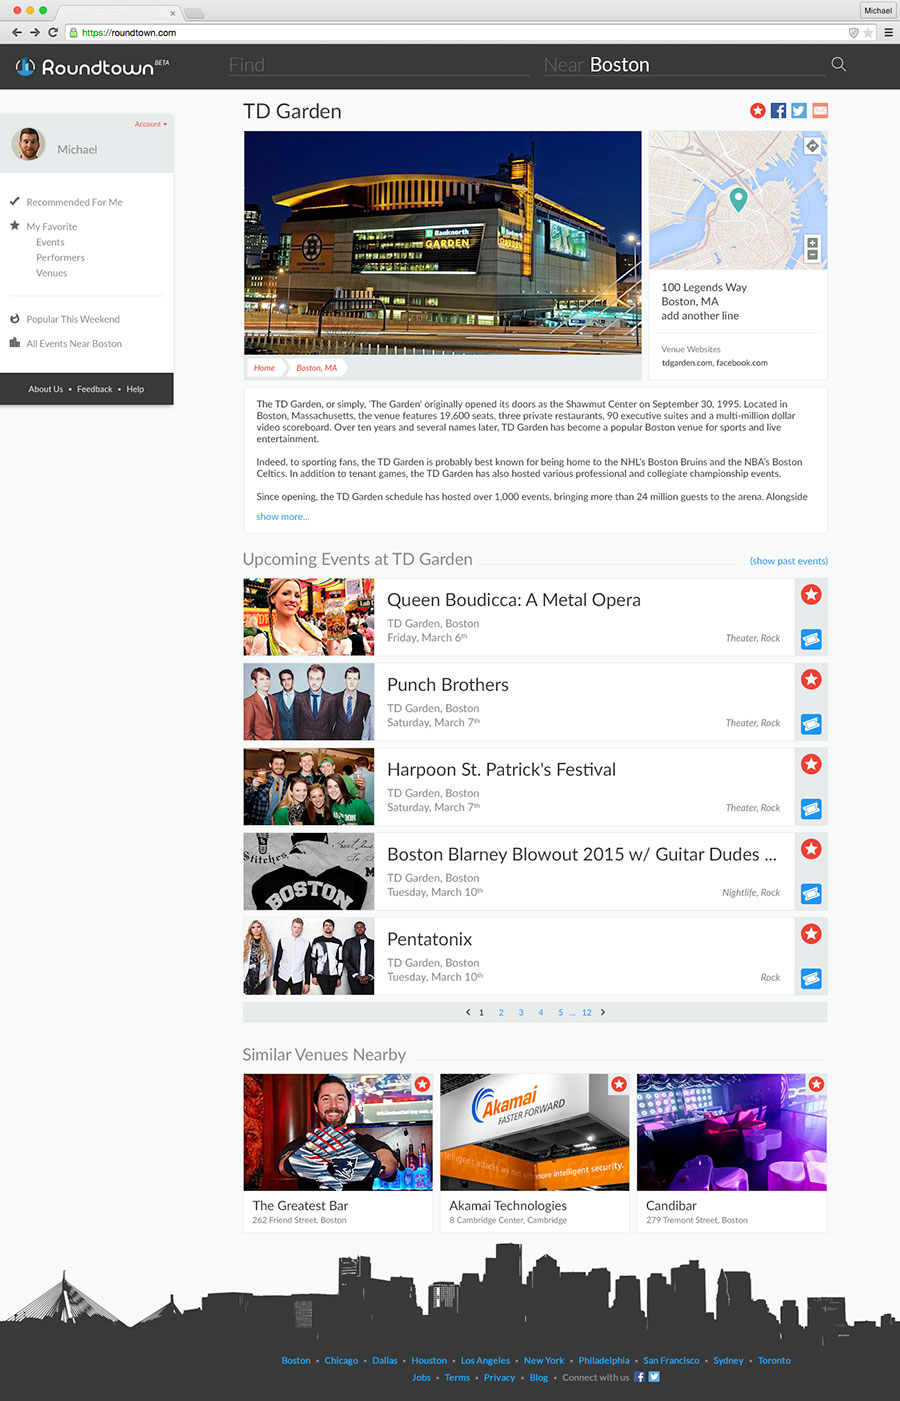Click the footer Facebook icon
Image resolution: width=900 pixels, height=1401 pixels.
tap(640, 1377)
